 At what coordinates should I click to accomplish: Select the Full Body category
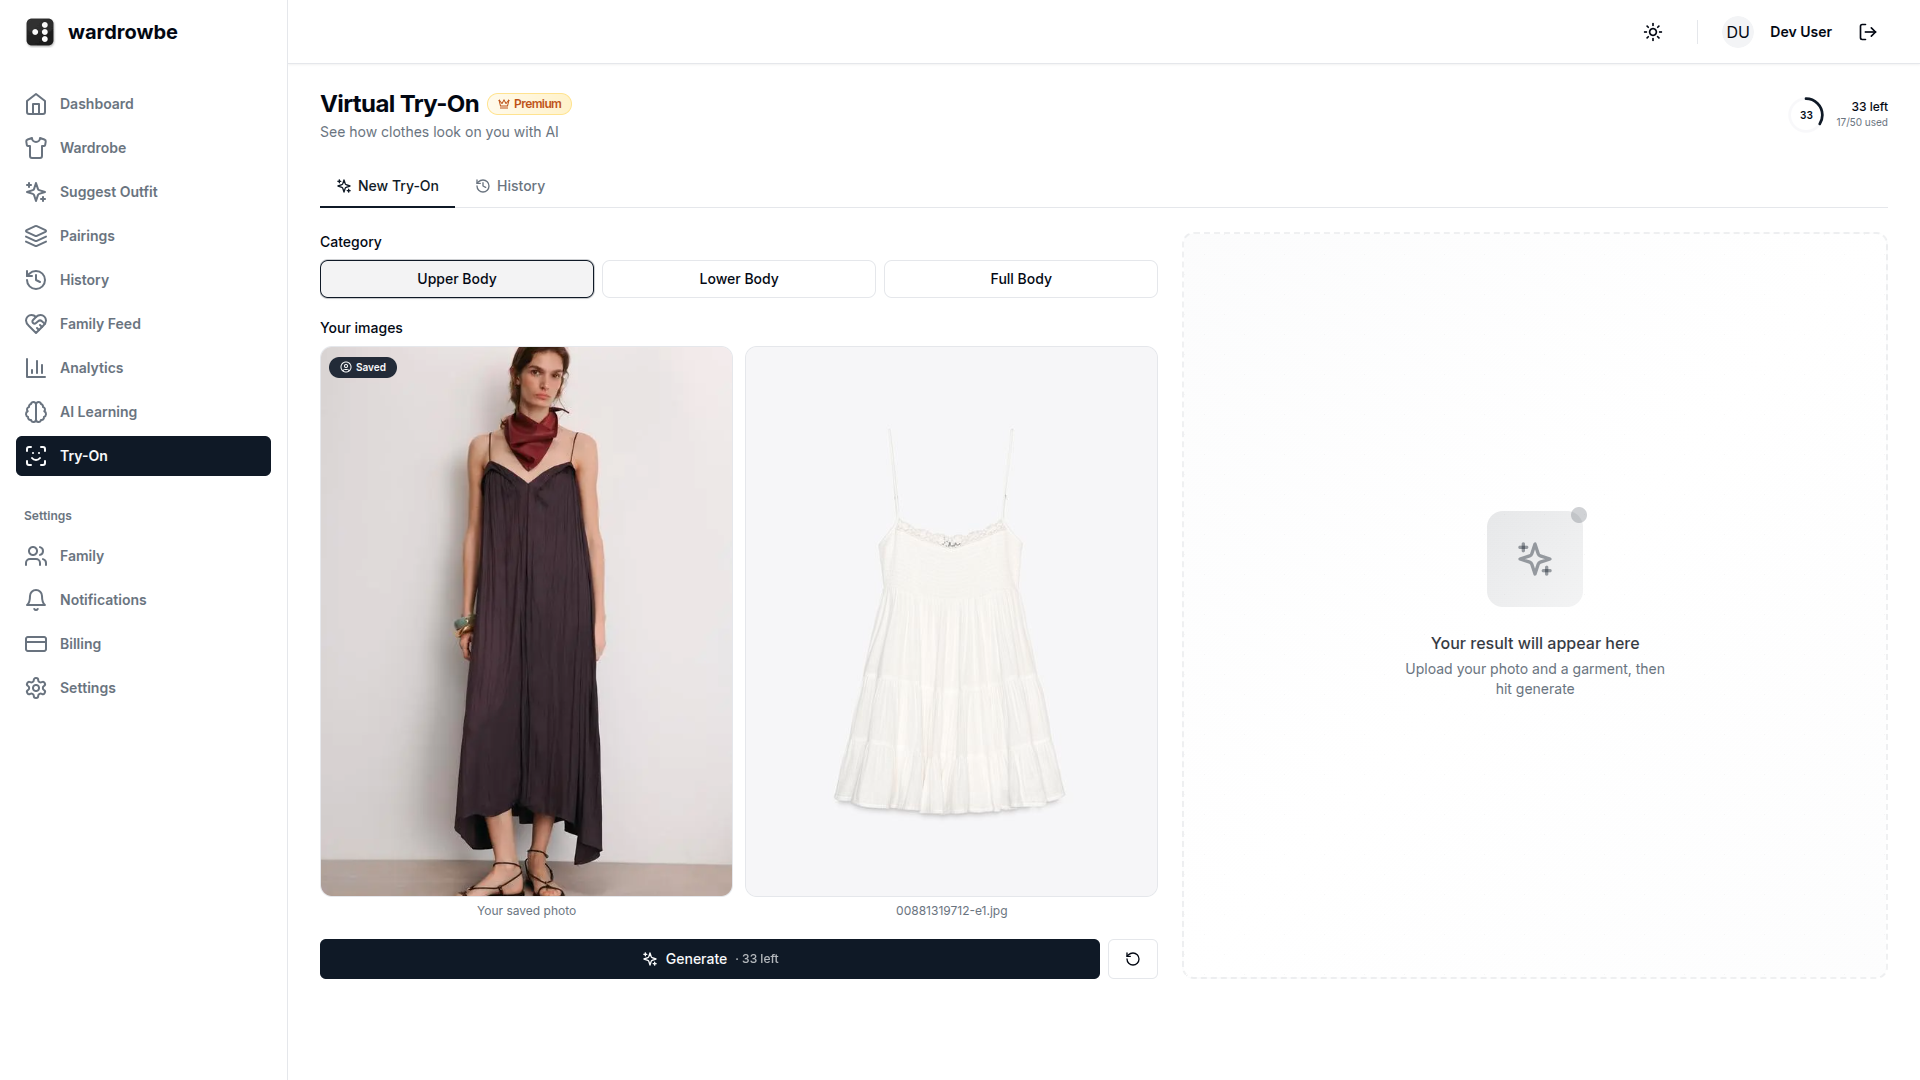pos(1020,278)
